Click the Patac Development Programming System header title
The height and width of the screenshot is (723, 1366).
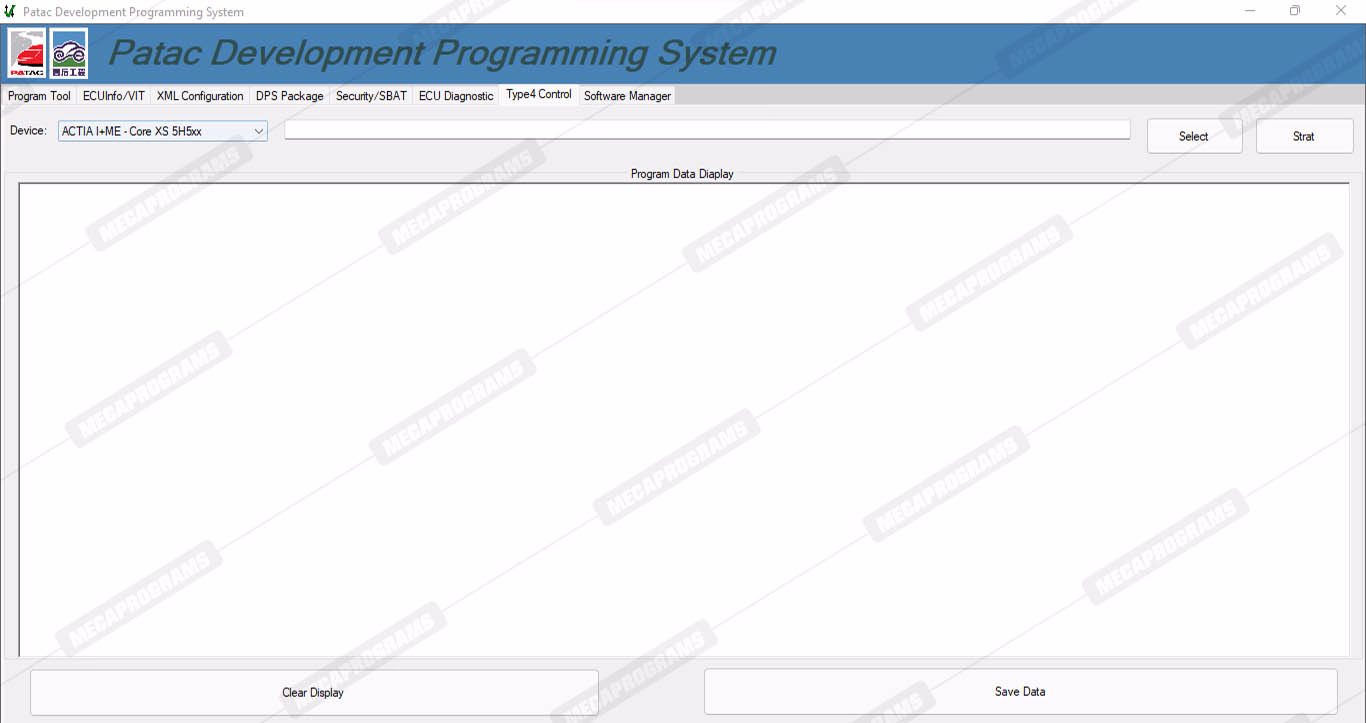[x=442, y=53]
